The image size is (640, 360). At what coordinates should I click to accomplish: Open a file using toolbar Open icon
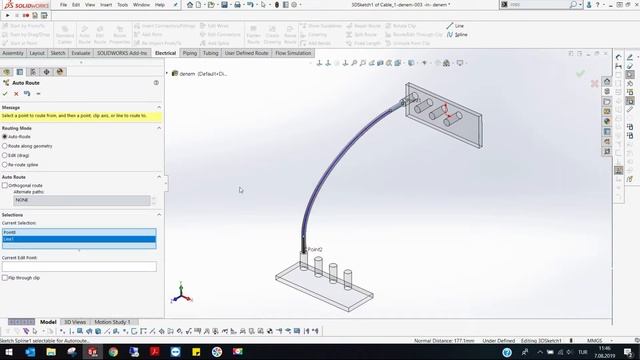pos(211,5)
